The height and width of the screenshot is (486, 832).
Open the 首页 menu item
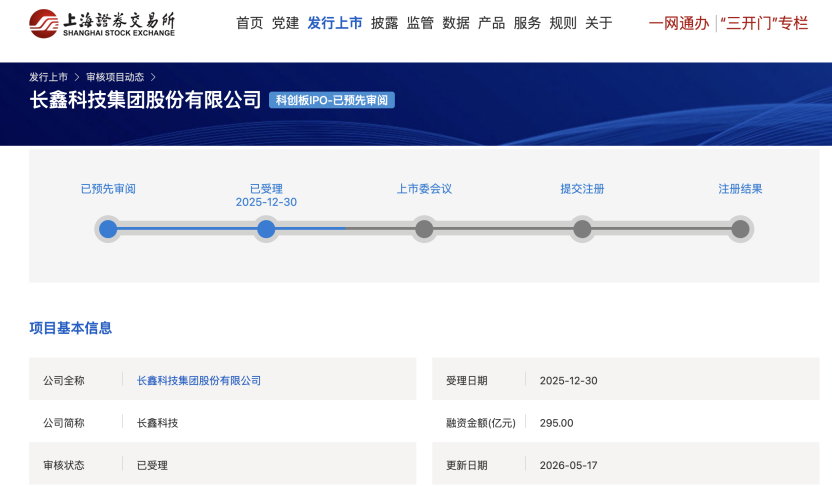(249, 23)
